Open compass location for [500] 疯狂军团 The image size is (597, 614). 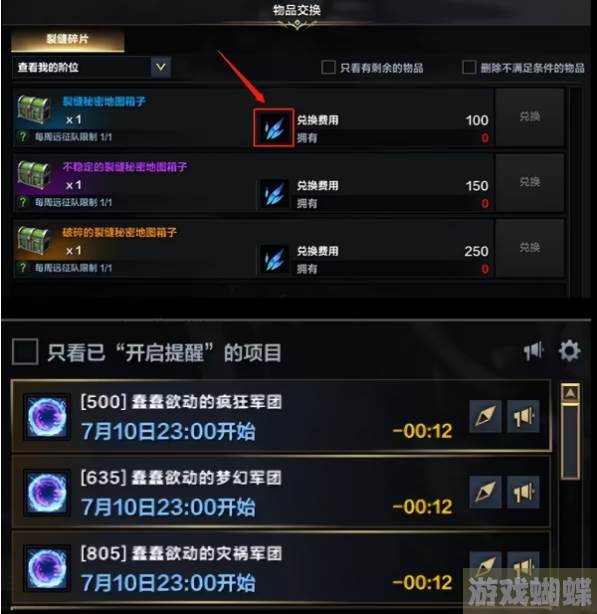485,416
